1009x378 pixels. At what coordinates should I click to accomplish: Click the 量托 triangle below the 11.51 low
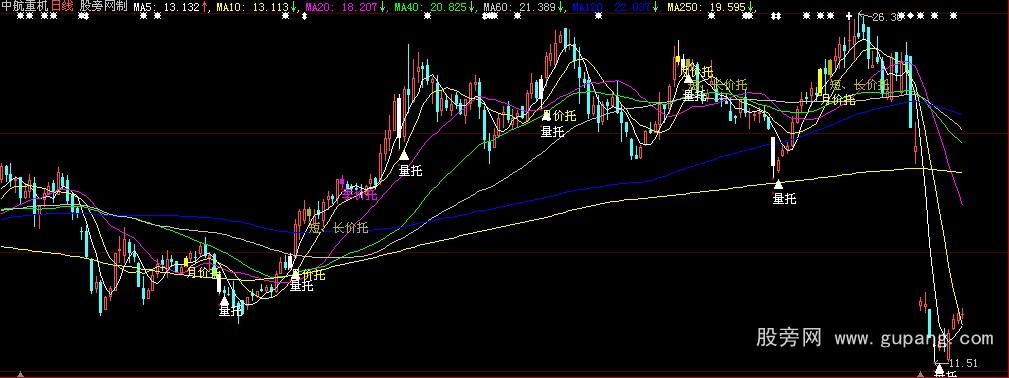pyautogui.click(x=939, y=369)
